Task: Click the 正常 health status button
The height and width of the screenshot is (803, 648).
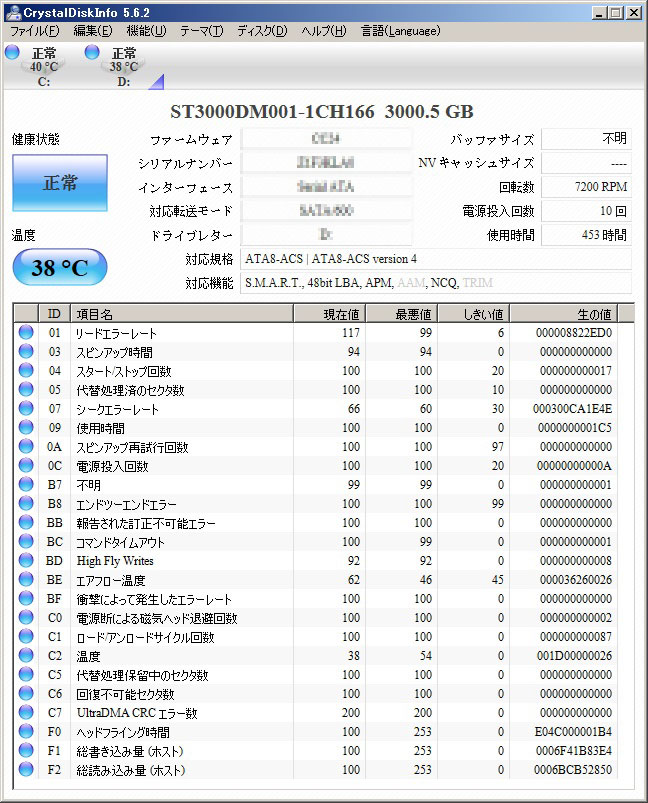Action: click(x=60, y=183)
